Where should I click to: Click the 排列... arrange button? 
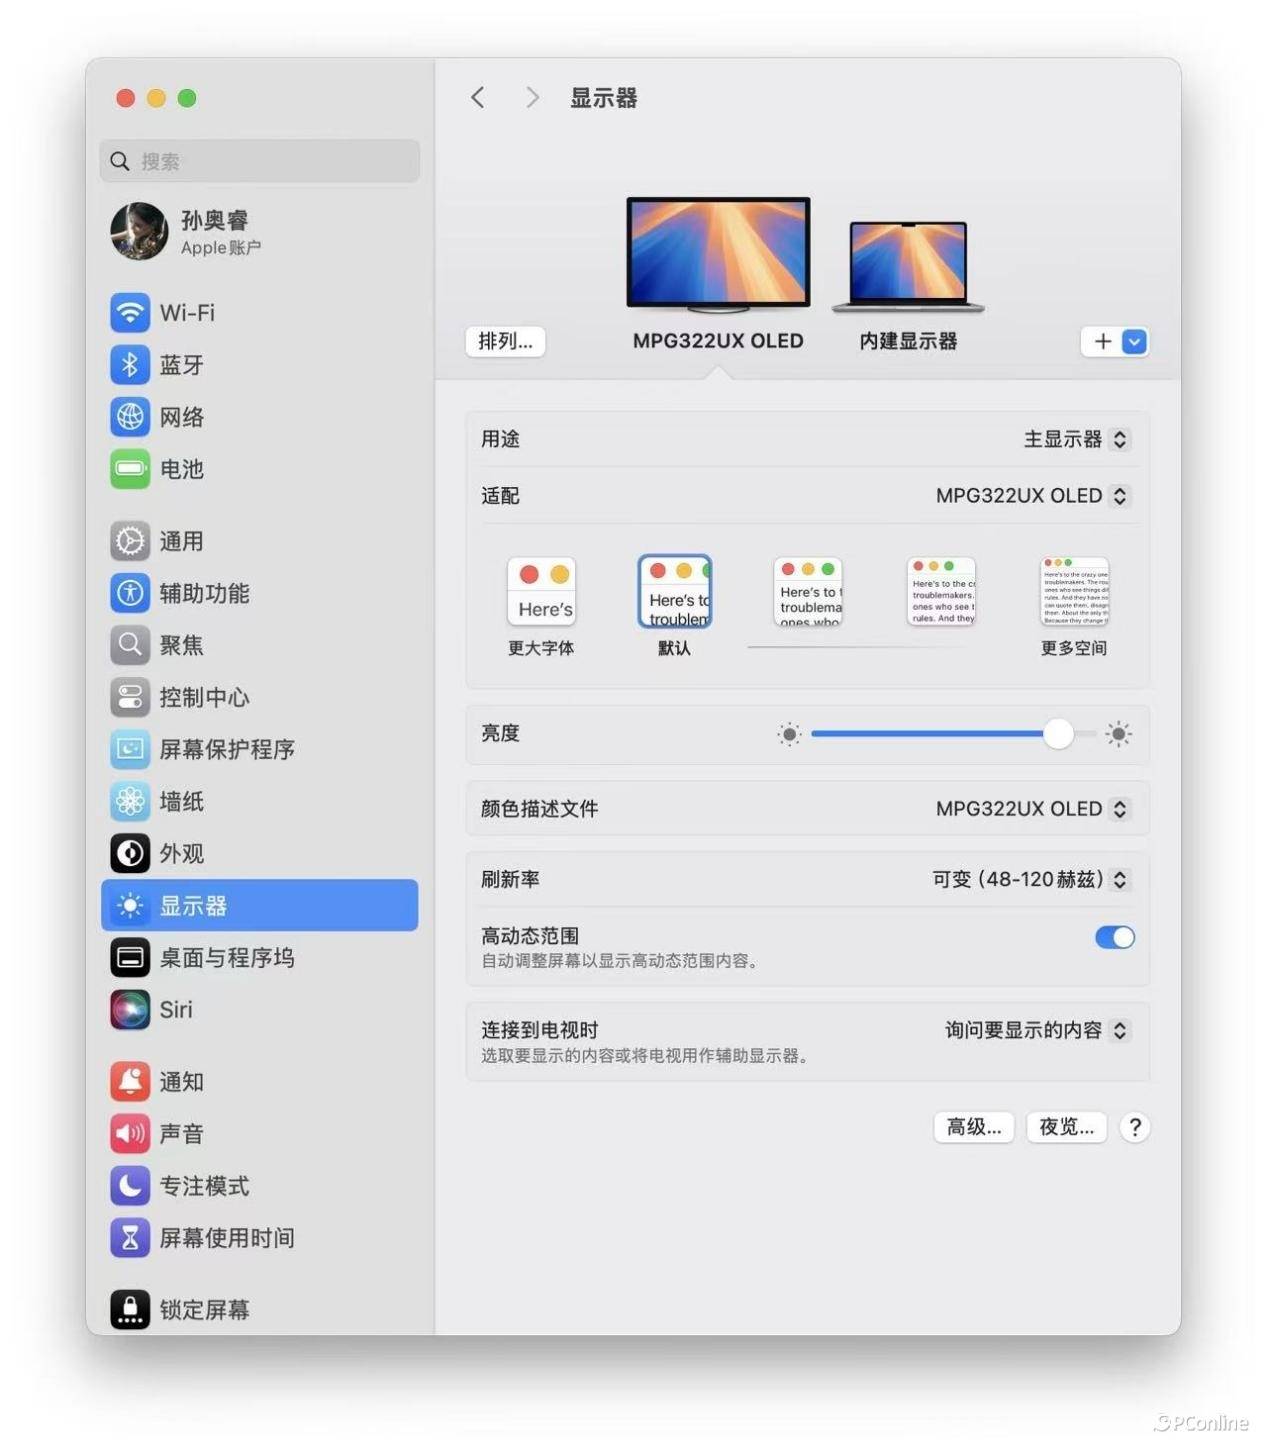click(505, 342)
